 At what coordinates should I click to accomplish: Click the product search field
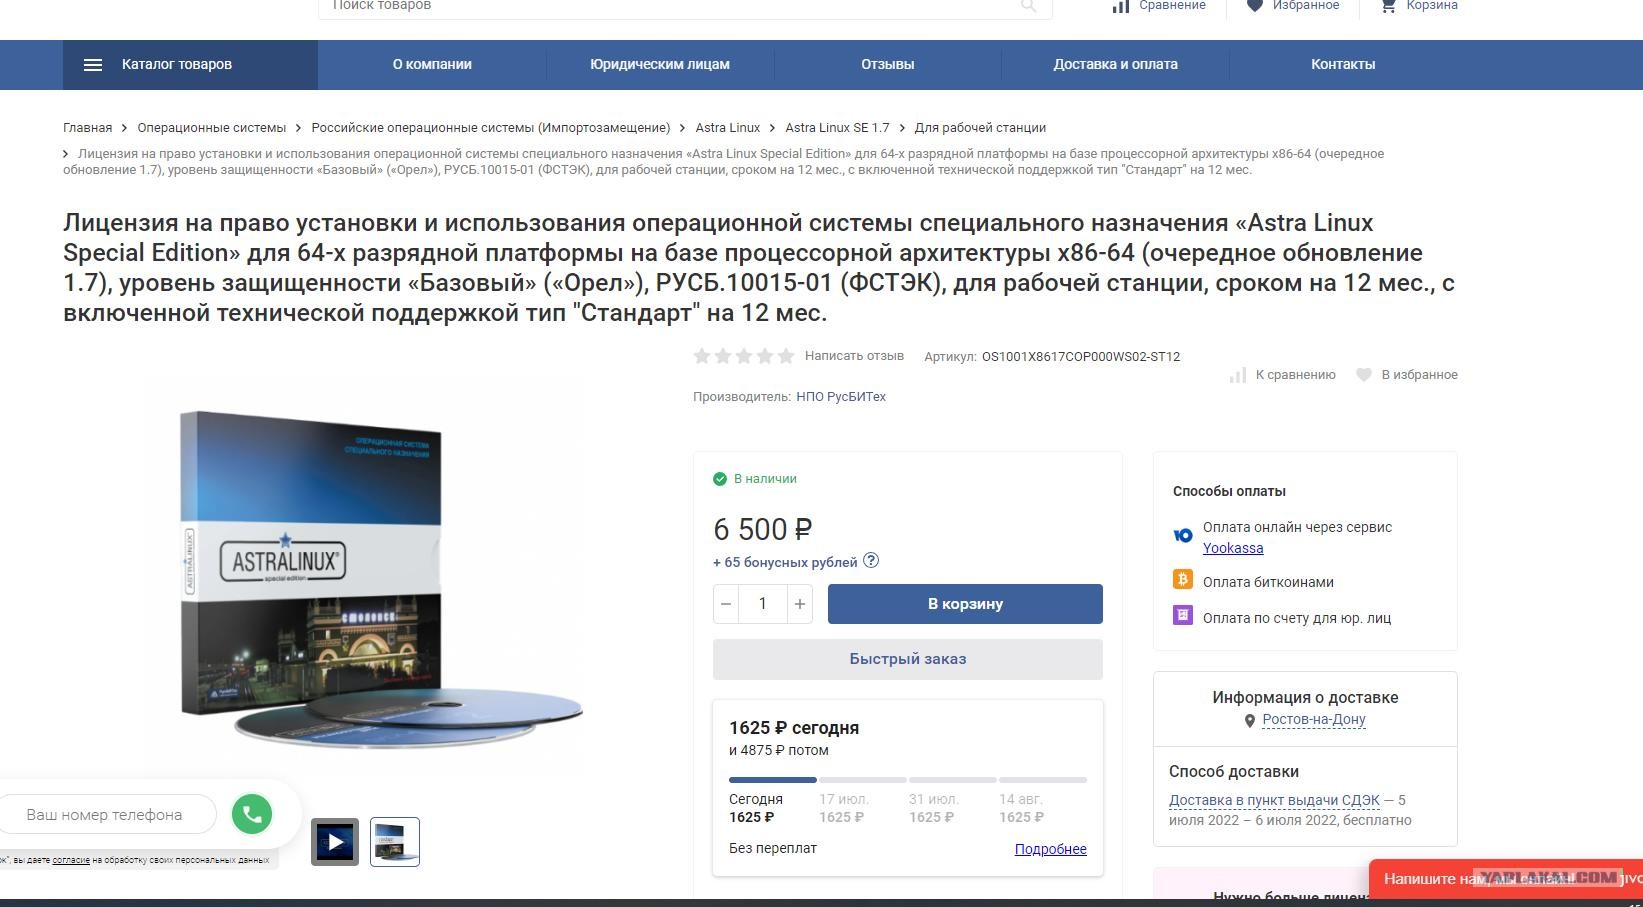click(x=685, y=8)
